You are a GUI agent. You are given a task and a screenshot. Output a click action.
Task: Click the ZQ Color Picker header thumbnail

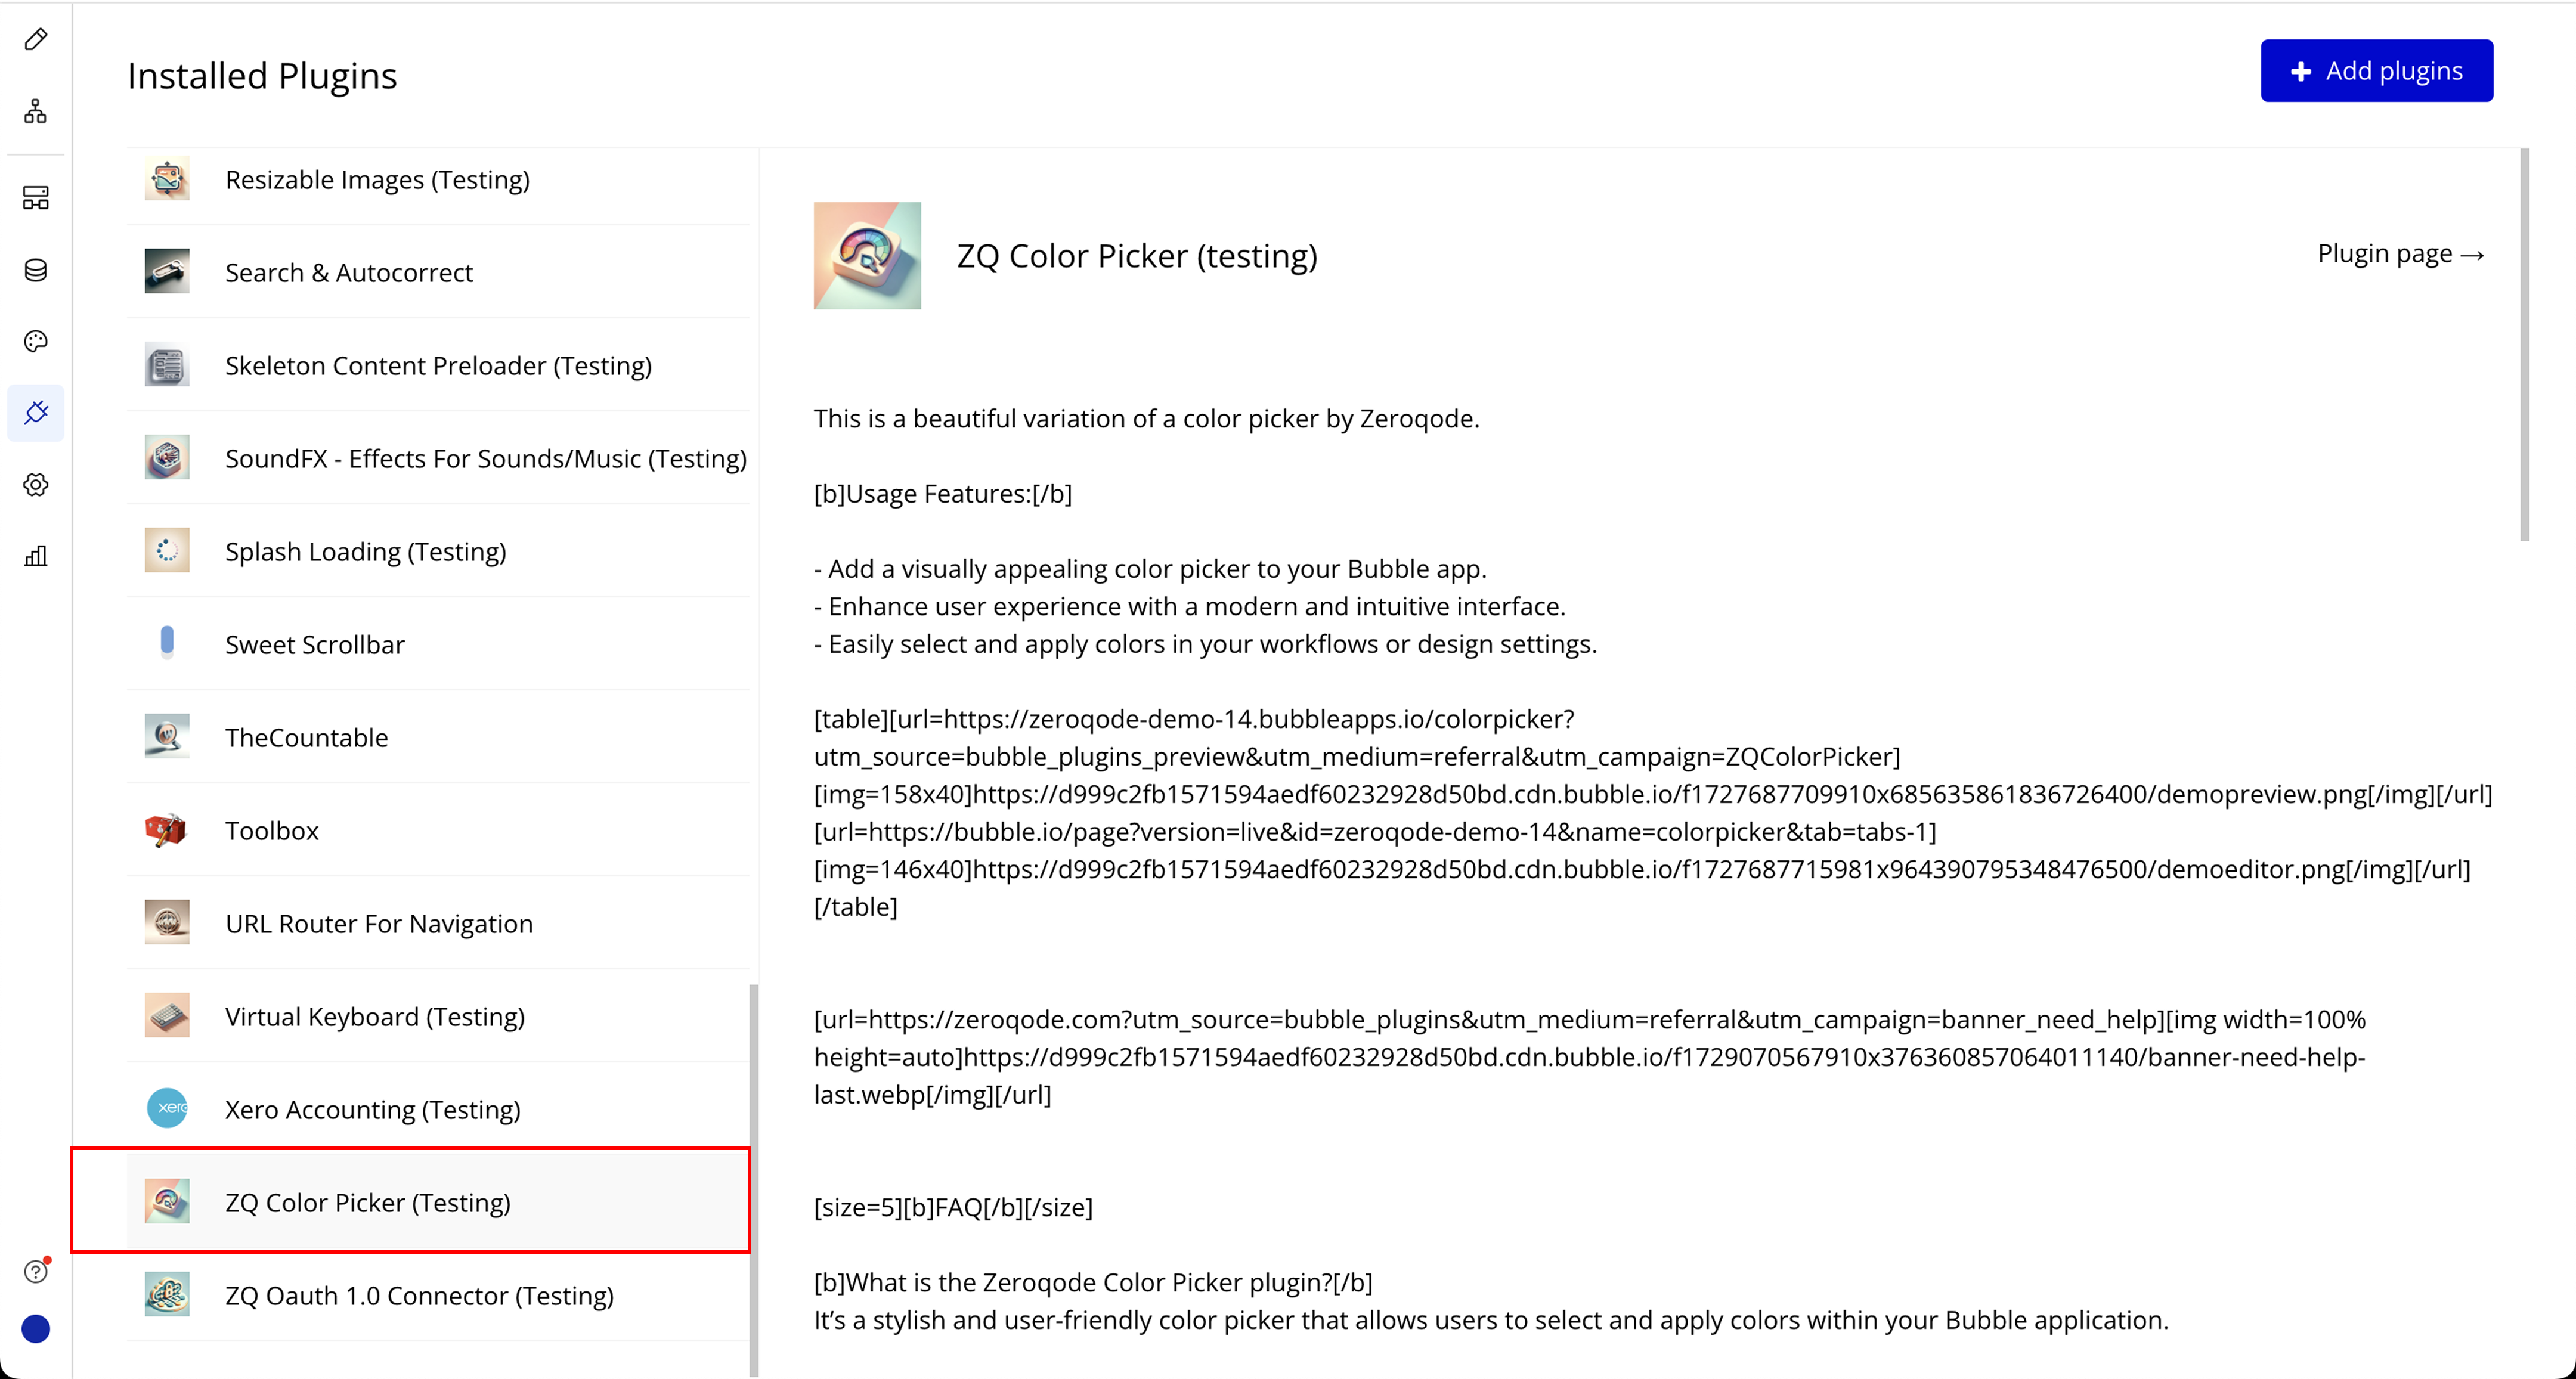pyautogui.click(x=867, y=256)
